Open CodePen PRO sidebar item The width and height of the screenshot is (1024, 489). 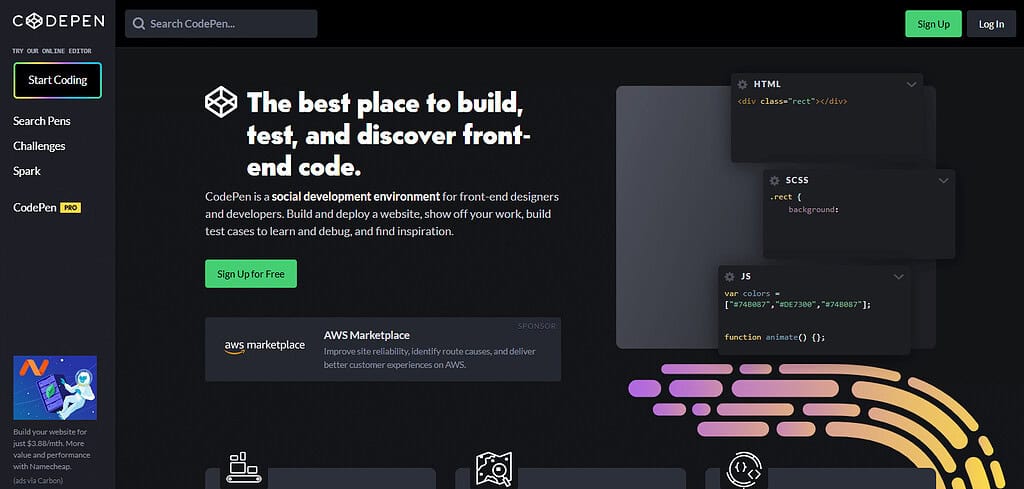(x=47, y=208)
